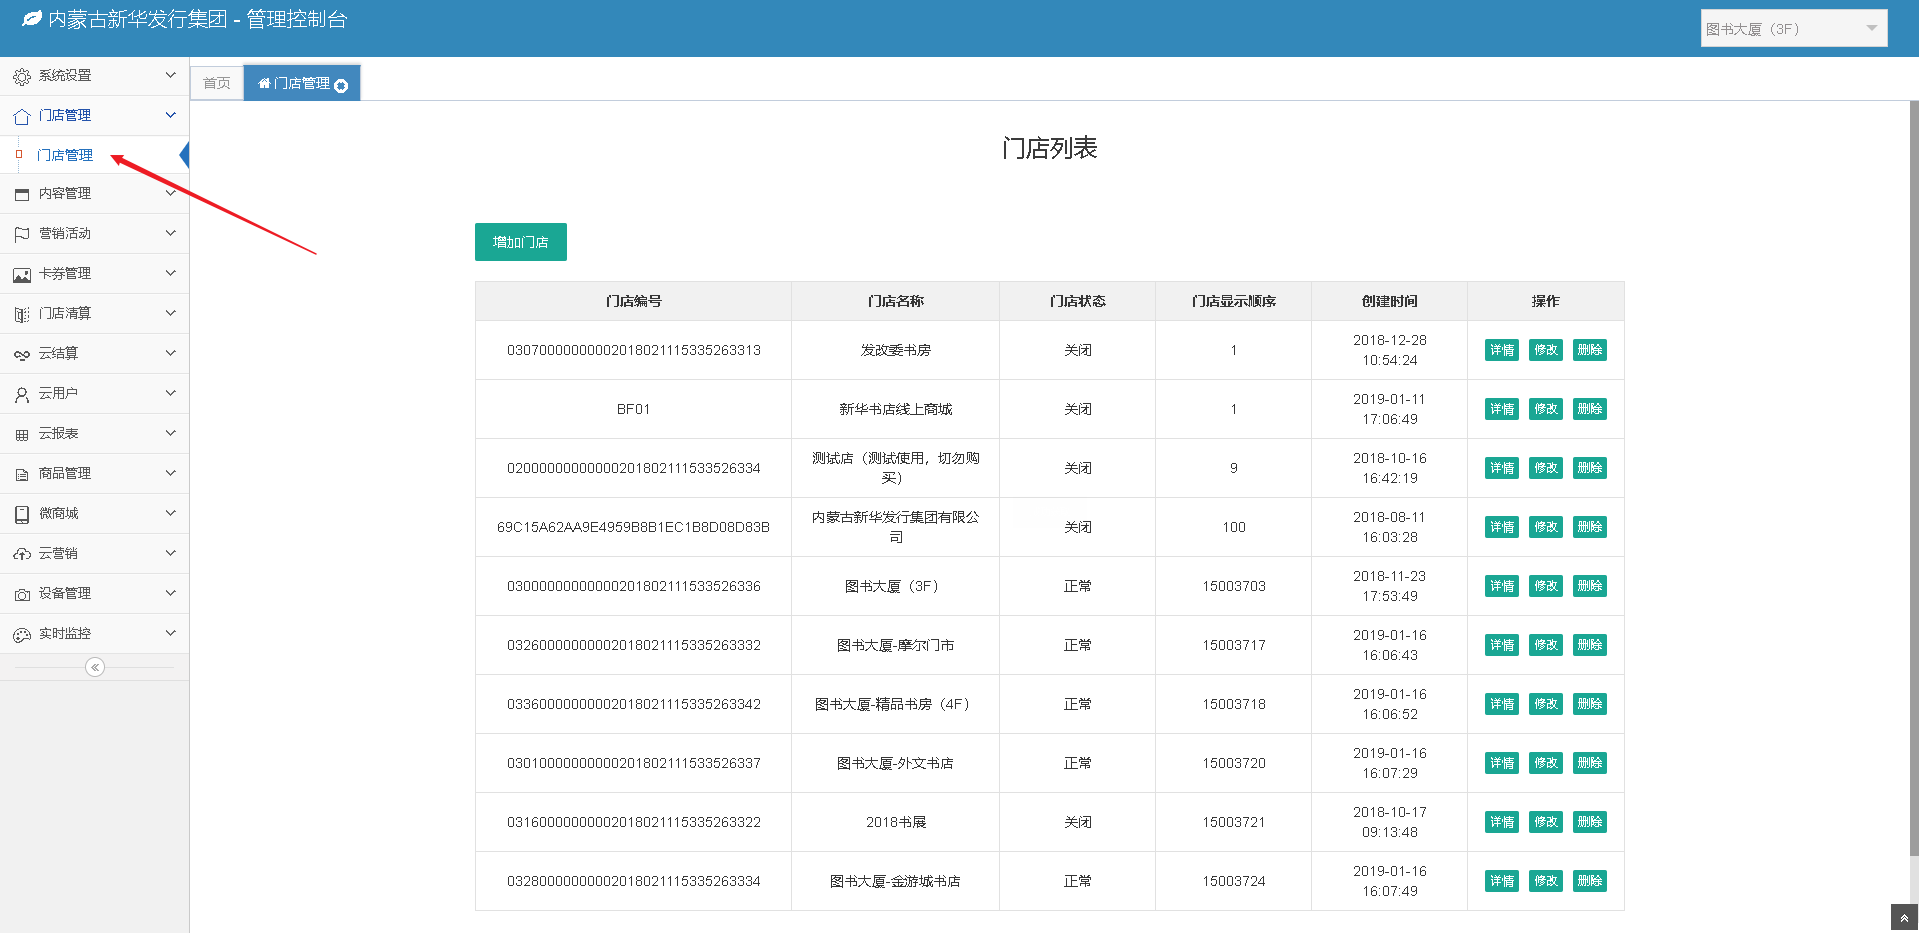This screenshot has height=933, width=1919.
Task: Select the 门店管理 submenu item
Action: [65, 155]
